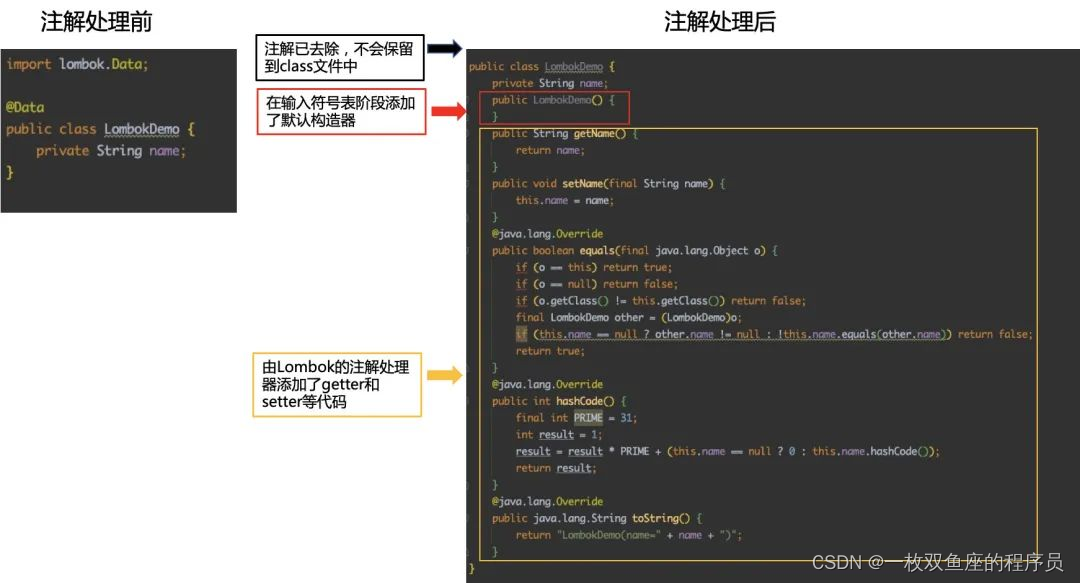Click 'public java.lang.String toString() {'

point(596,518)
